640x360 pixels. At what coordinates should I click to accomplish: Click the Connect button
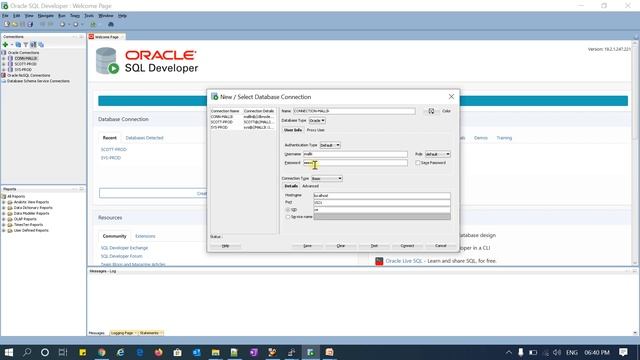pos(407,246)
